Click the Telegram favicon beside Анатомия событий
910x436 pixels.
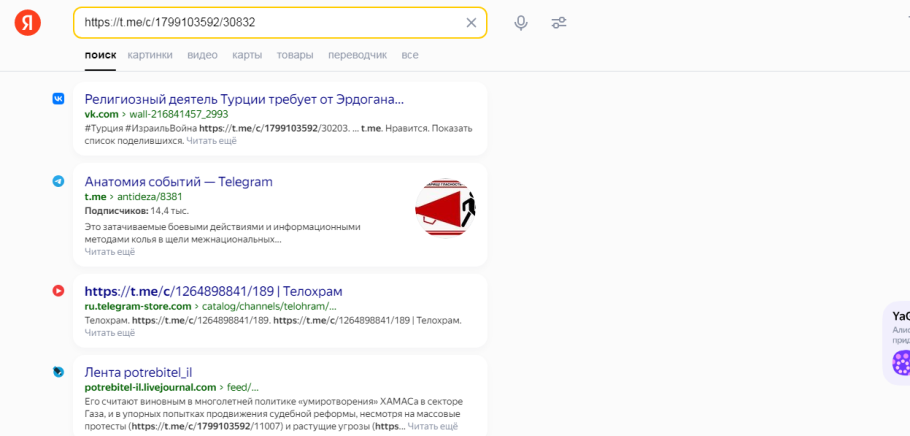58,181
